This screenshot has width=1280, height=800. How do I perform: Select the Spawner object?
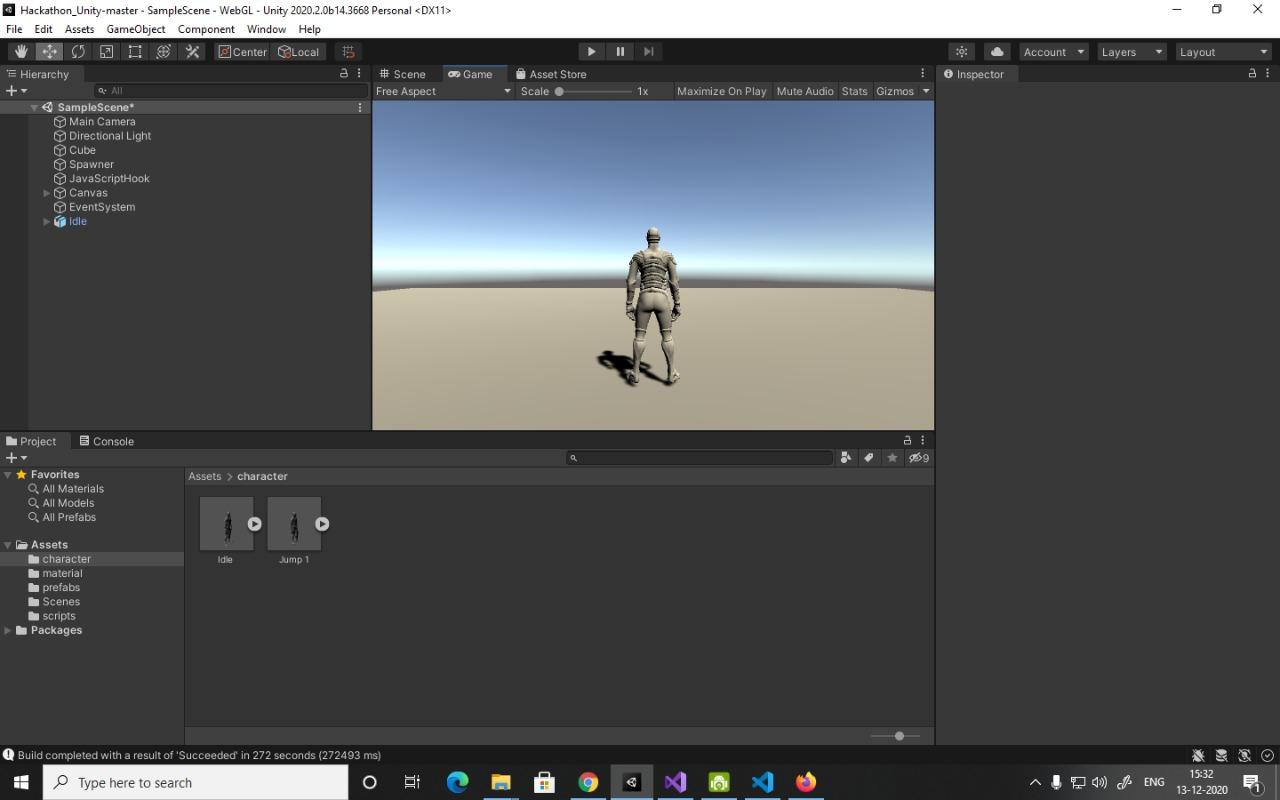pyautogui.click(x=91, y=164)
